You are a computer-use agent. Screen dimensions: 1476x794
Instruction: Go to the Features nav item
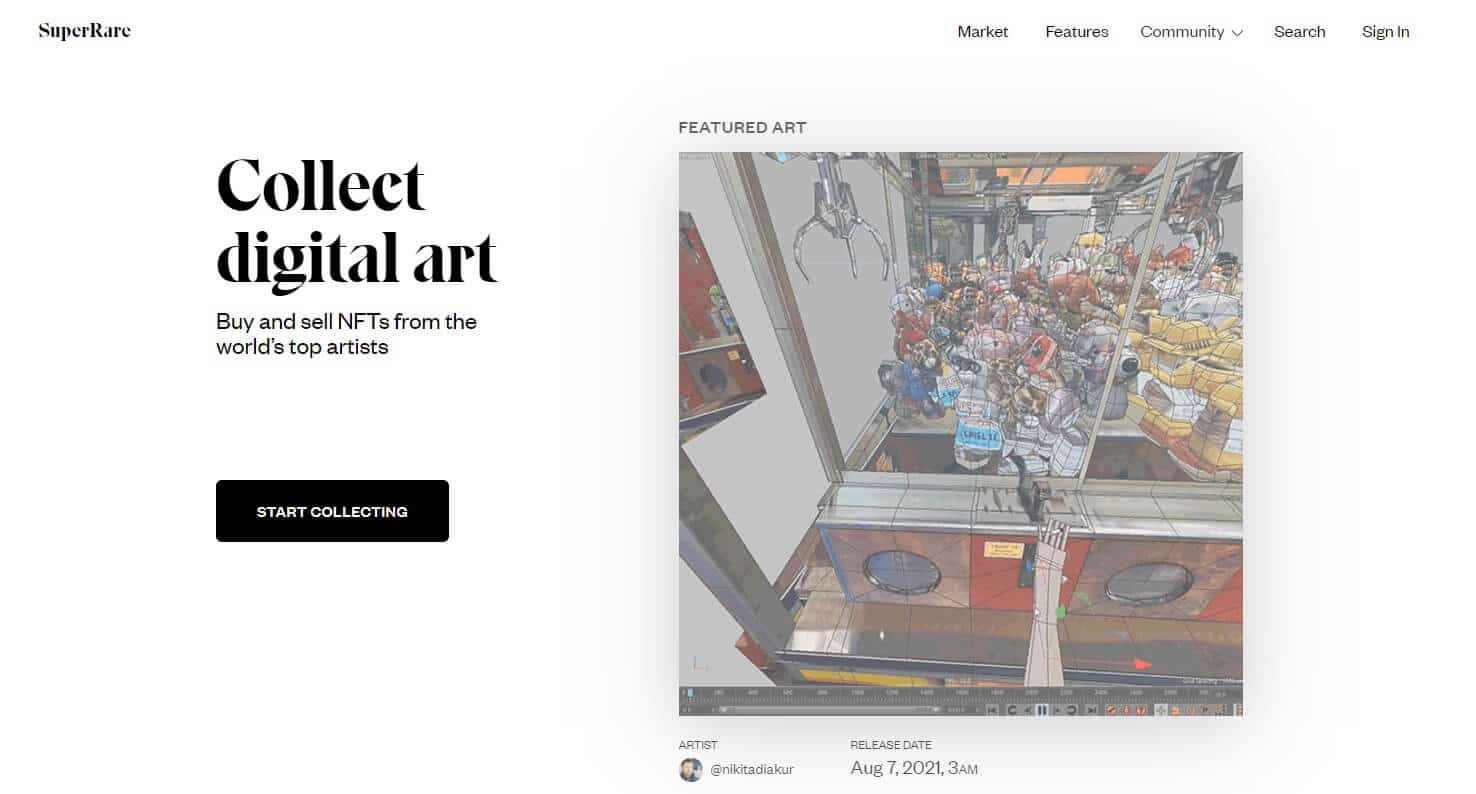[x=1077, y=32]
